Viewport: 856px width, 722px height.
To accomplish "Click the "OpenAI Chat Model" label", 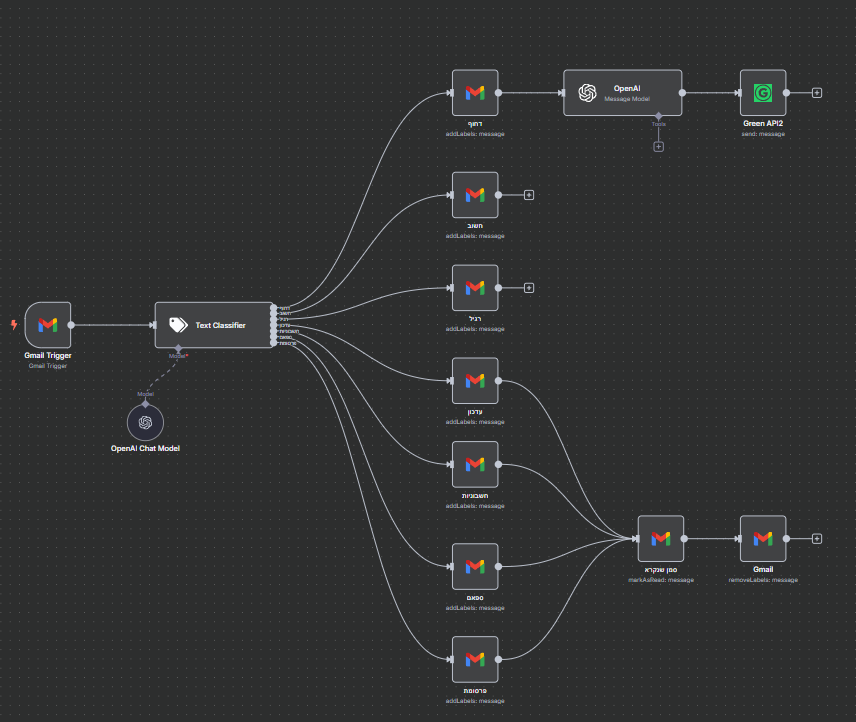I will tap(145, 448).
